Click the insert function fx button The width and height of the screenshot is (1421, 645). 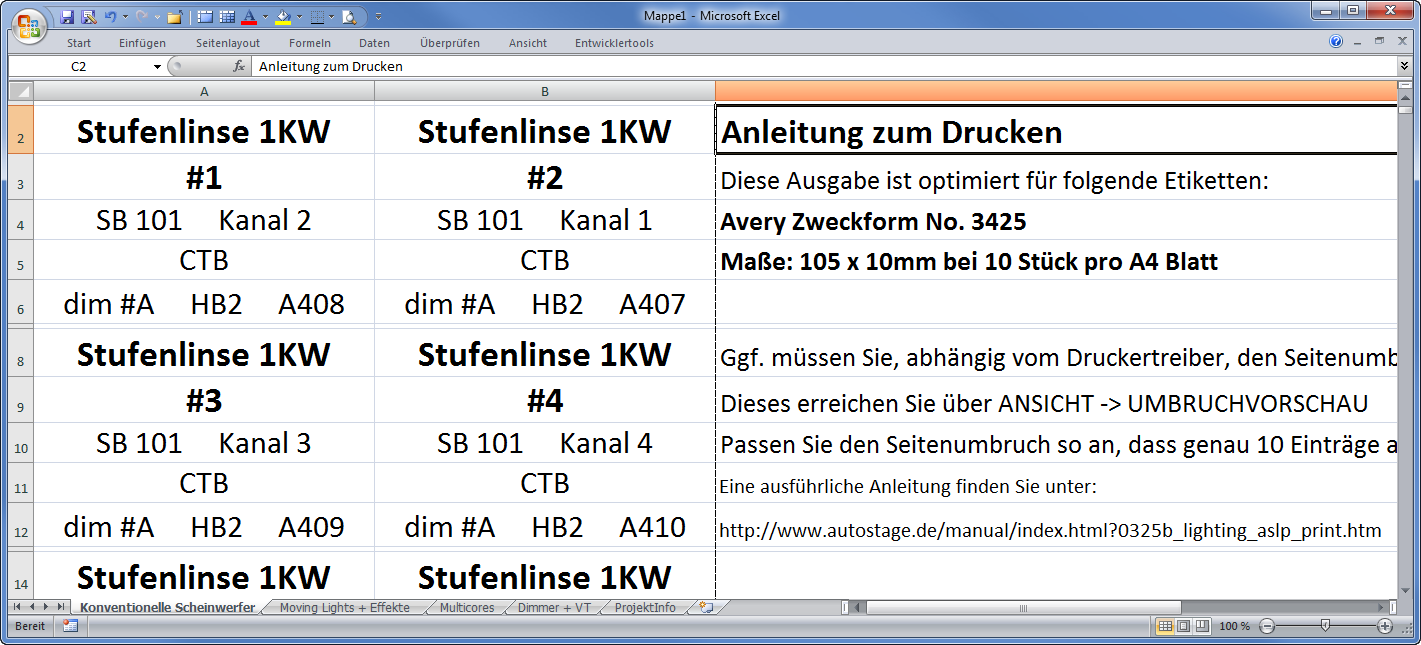tap(239, 67)
